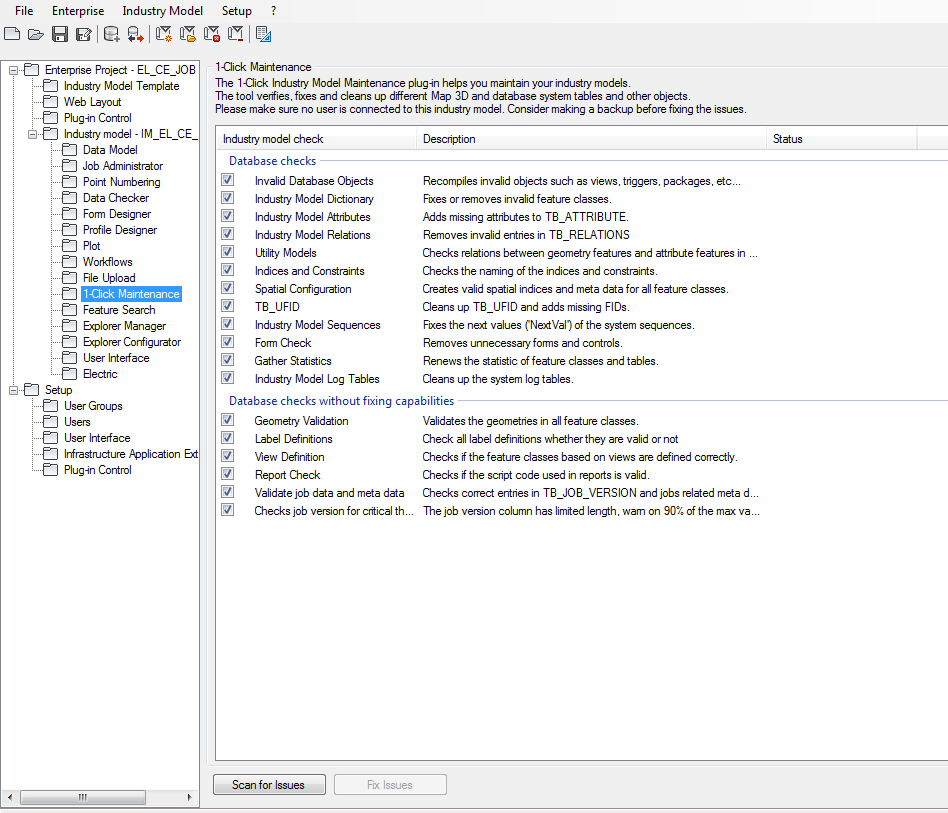The height and width of the screenshot is (813, 948).
Task: Uncheck the Geometry Validation option
Action: [227, 421]
